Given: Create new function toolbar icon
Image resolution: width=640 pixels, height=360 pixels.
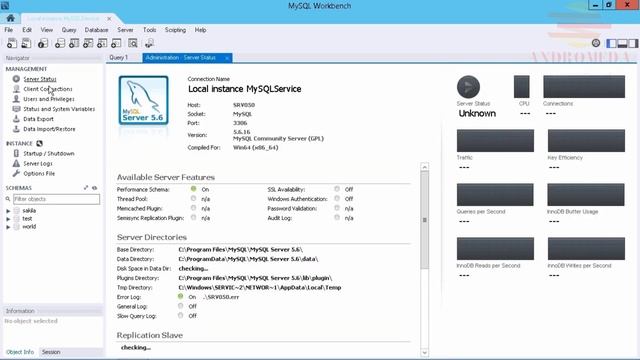Looking at the screenshot, I should pos(116,43).
